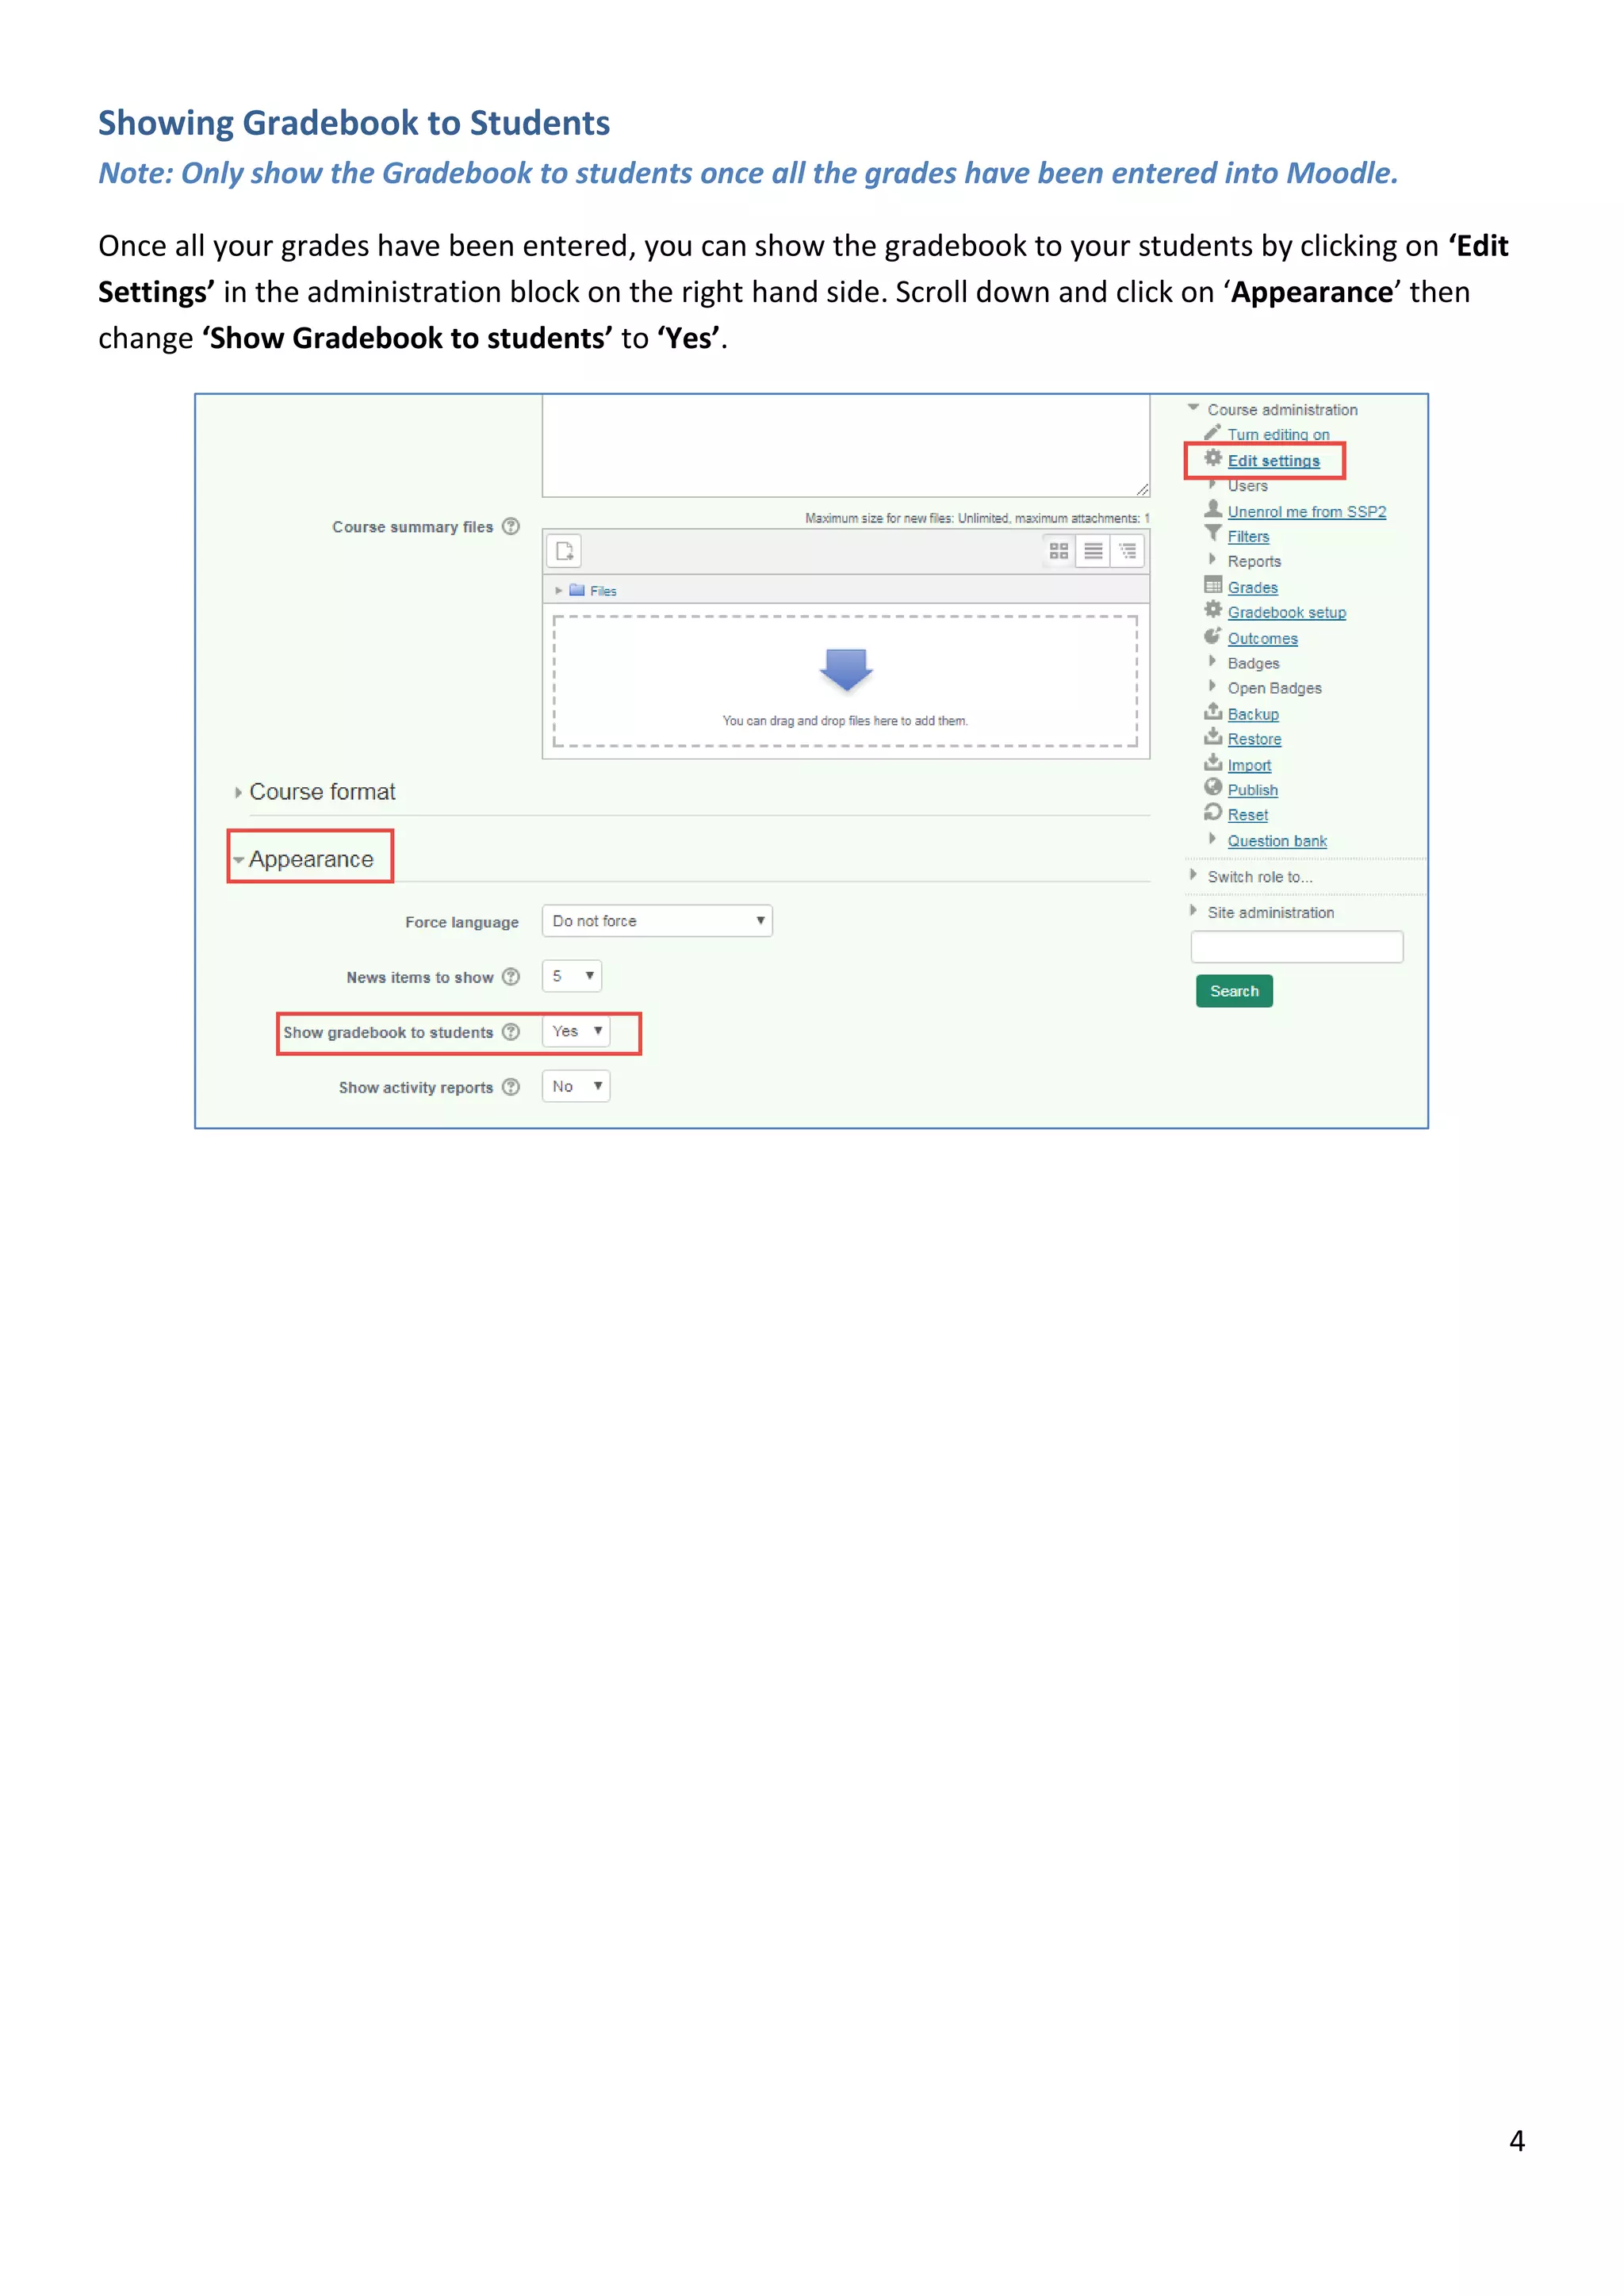Open the Force language dropdown
Screen dimensions: 1624x2296
click(x=657, y=921)
